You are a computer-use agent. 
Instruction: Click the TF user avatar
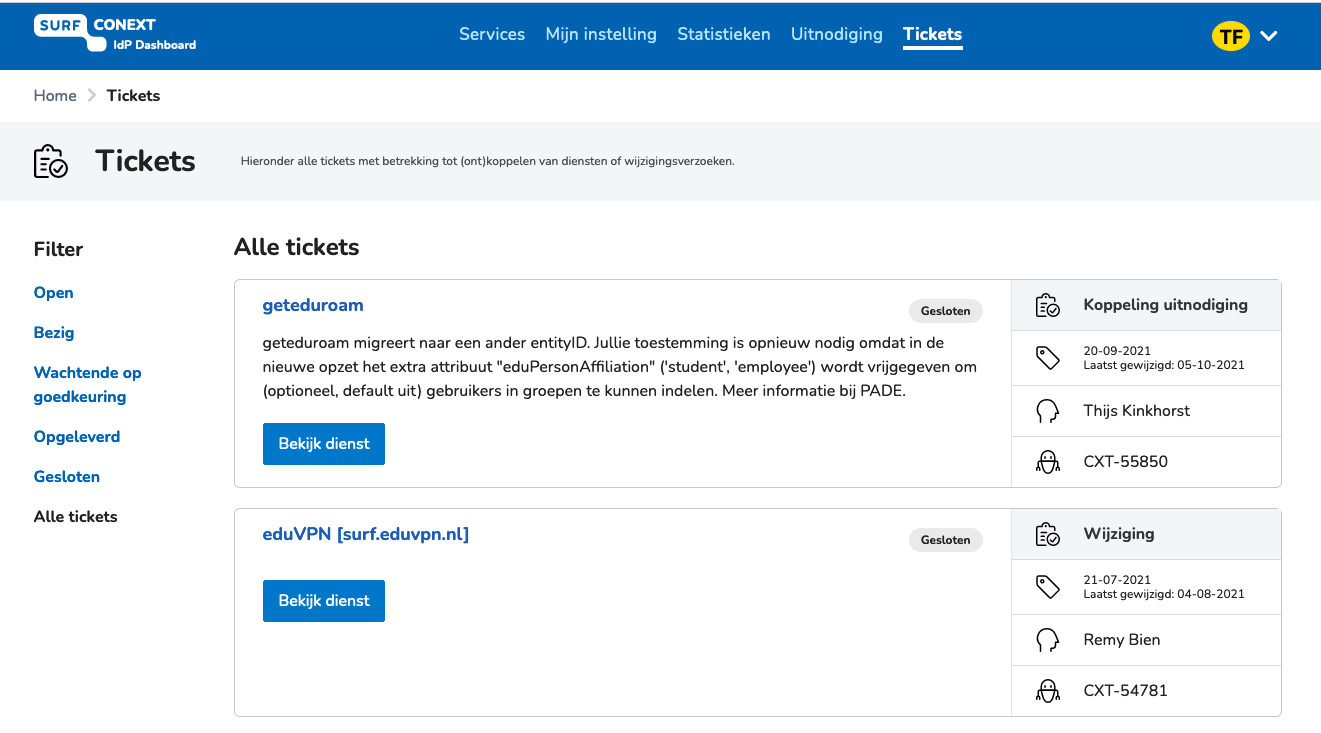pos(1231,36)
